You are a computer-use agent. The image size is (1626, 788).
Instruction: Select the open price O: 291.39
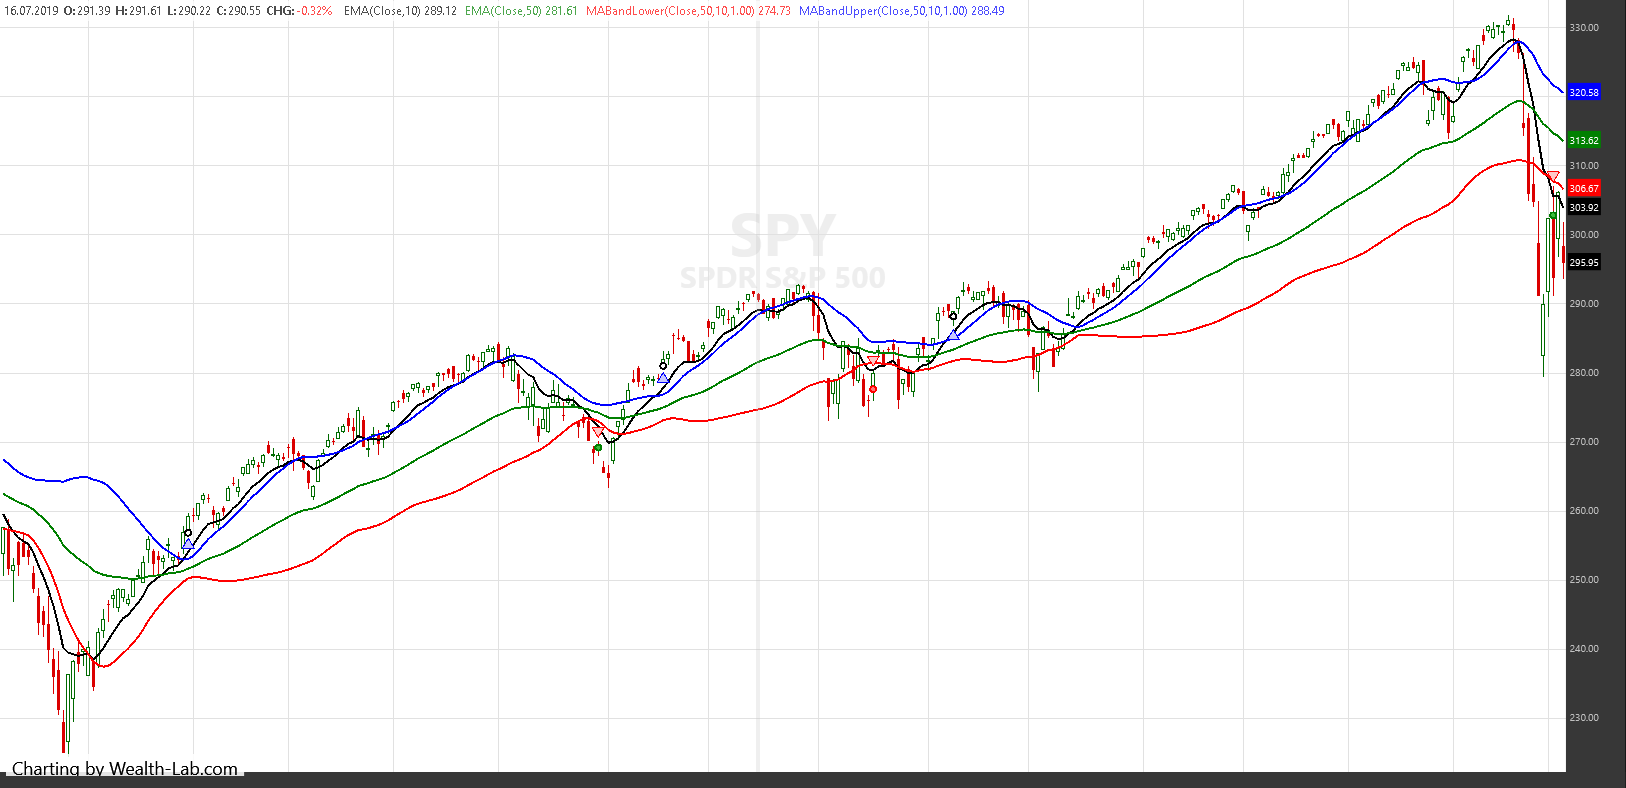(87, 11)
